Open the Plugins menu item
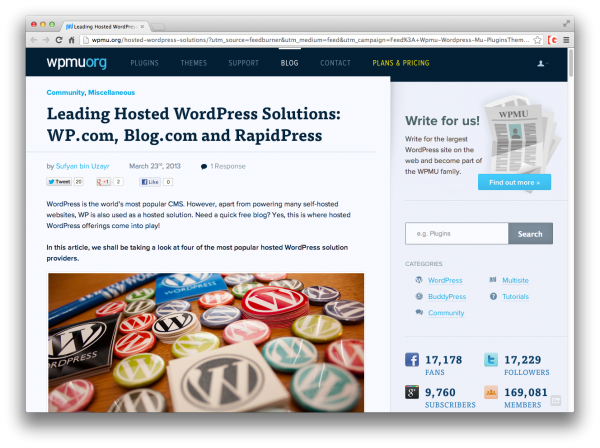The width and height of the screenshot is (600, 448). click(x=144, y=63)
